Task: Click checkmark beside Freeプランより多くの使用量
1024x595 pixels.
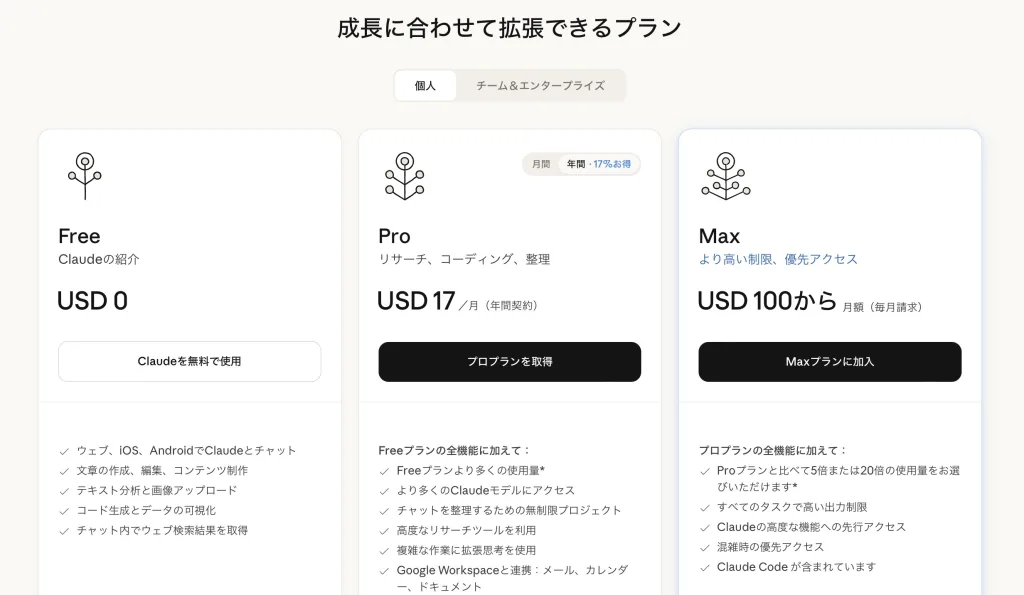Action: [x=384, y=471]
